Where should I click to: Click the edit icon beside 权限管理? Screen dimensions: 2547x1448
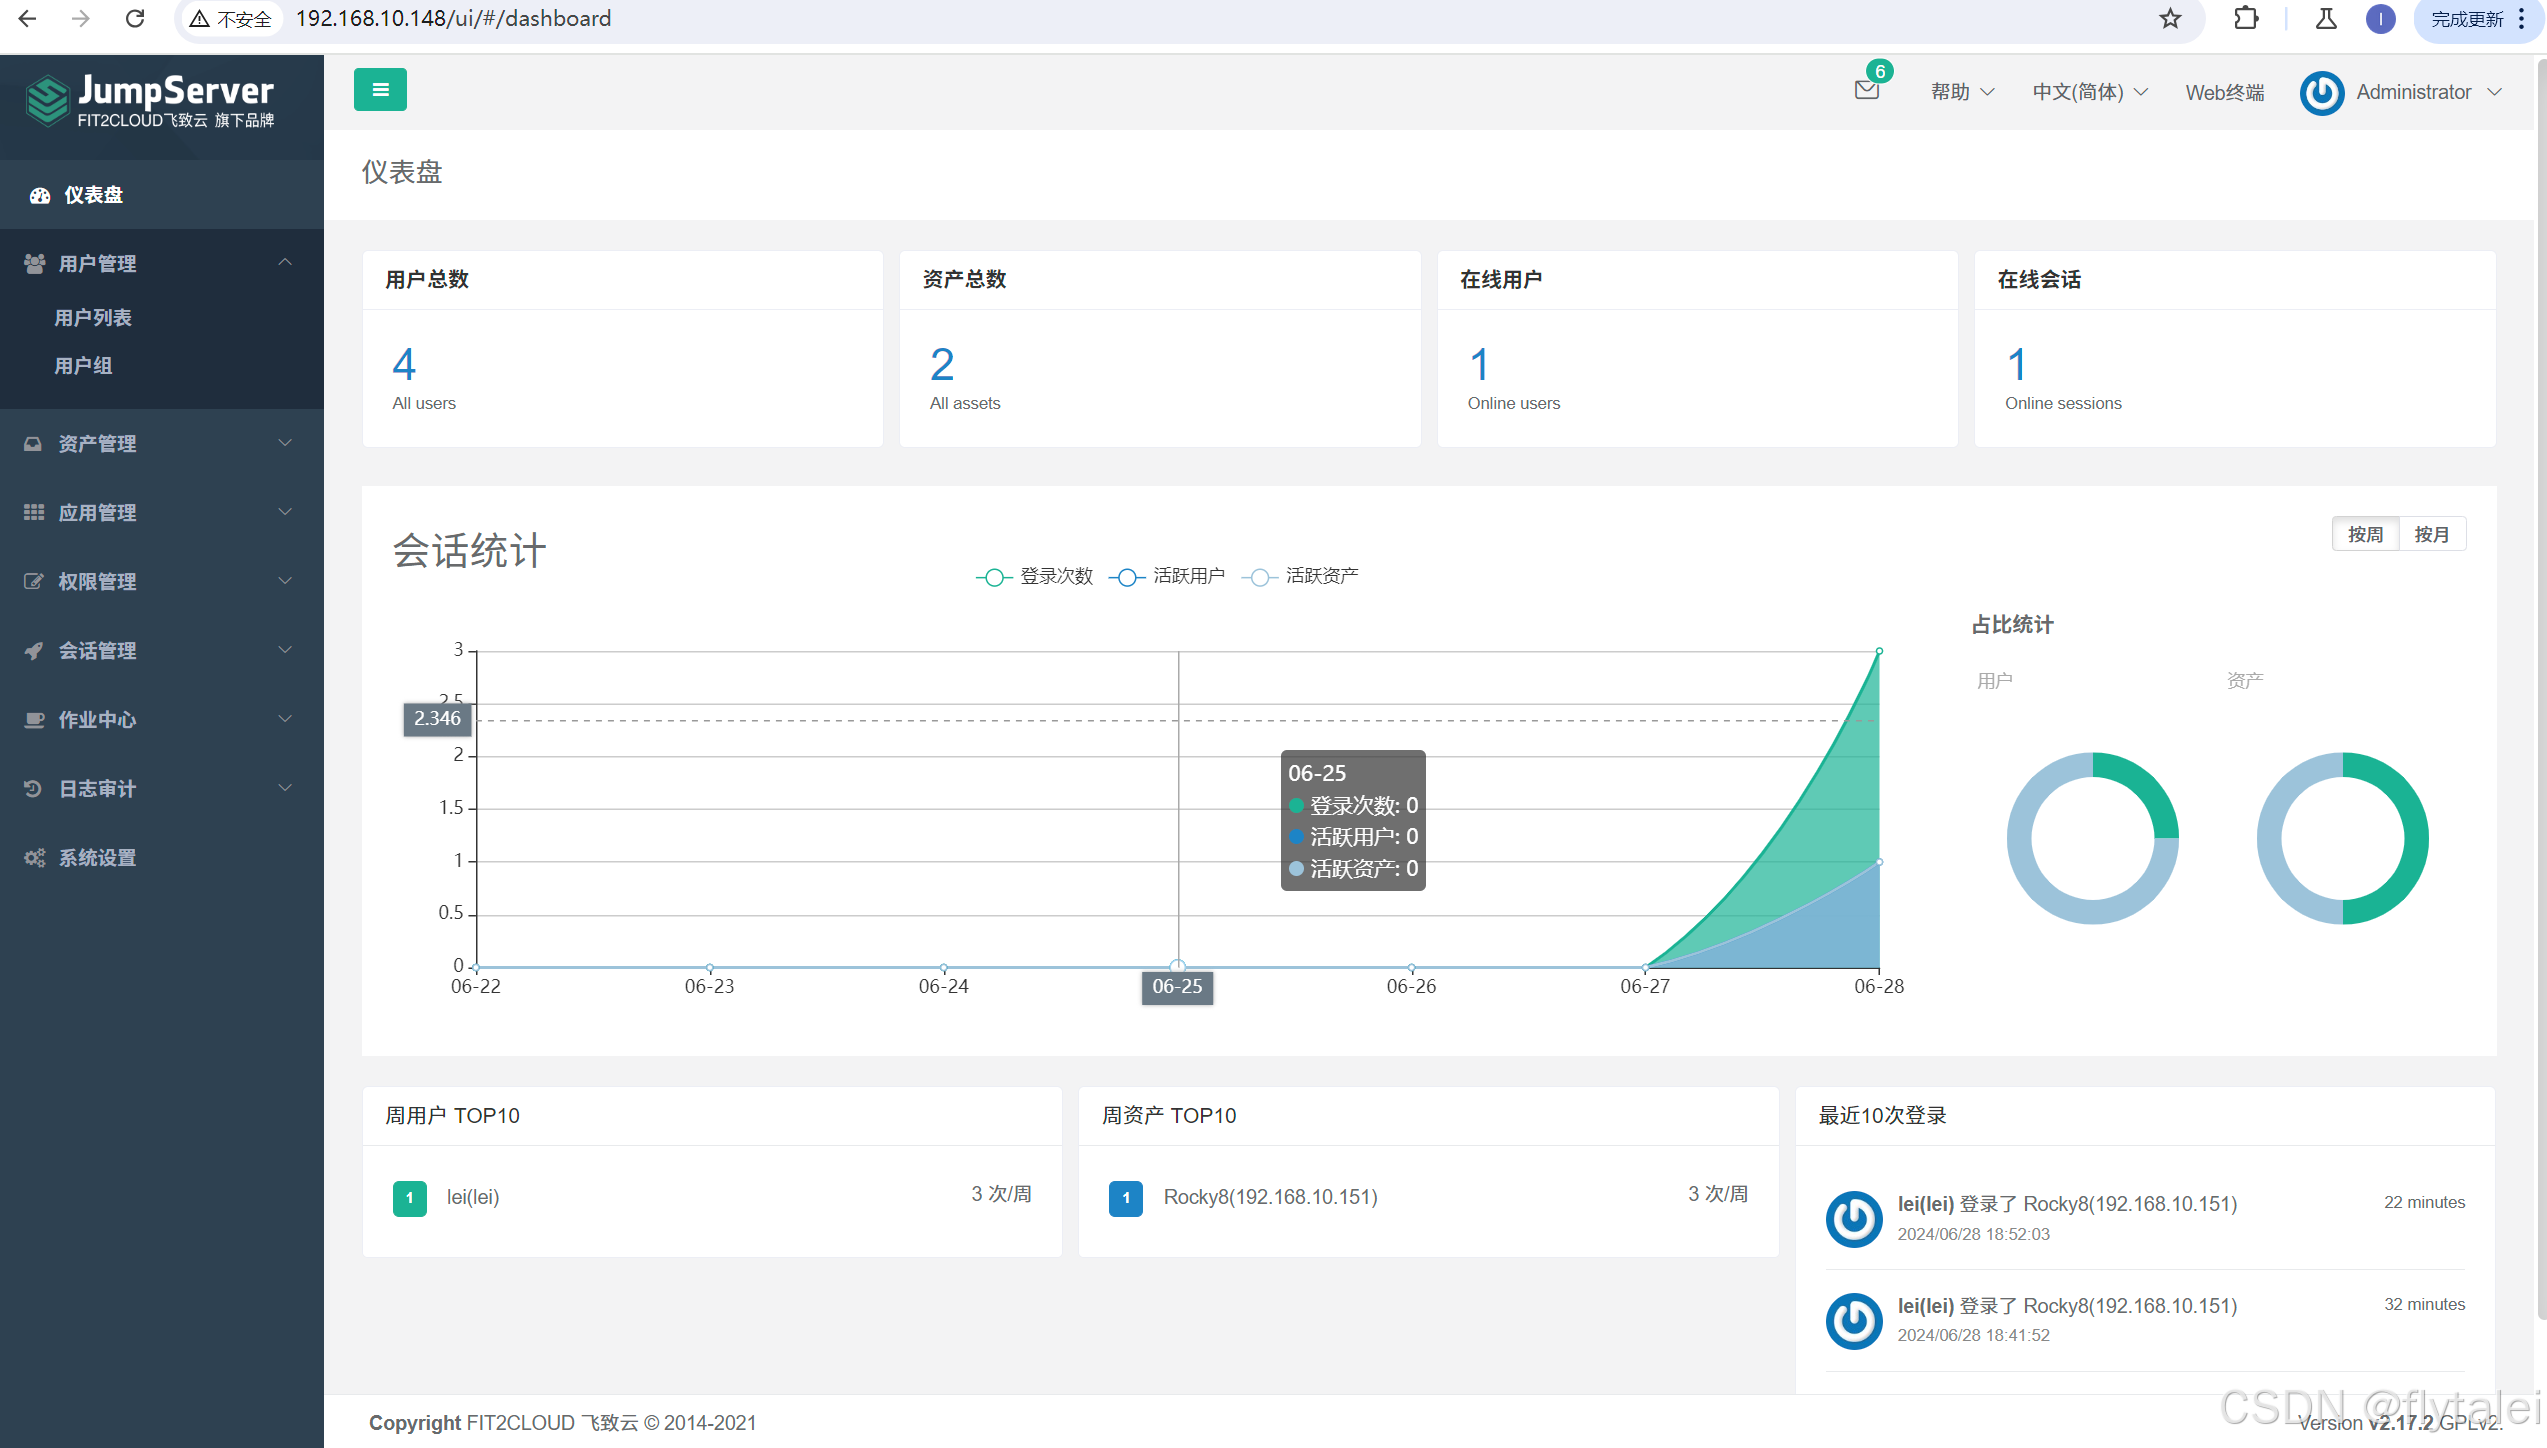(x=33, y=581)
